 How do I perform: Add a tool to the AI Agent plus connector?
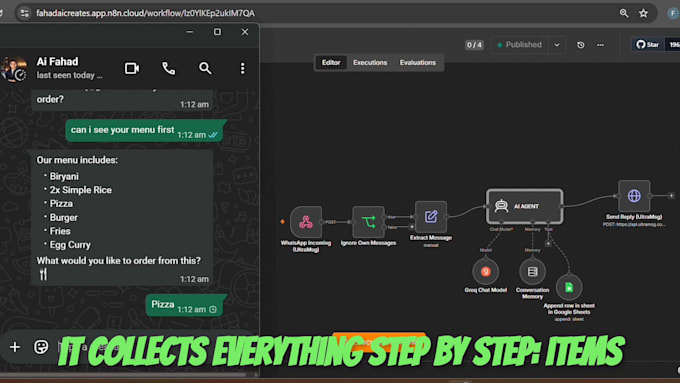point(548,244)
